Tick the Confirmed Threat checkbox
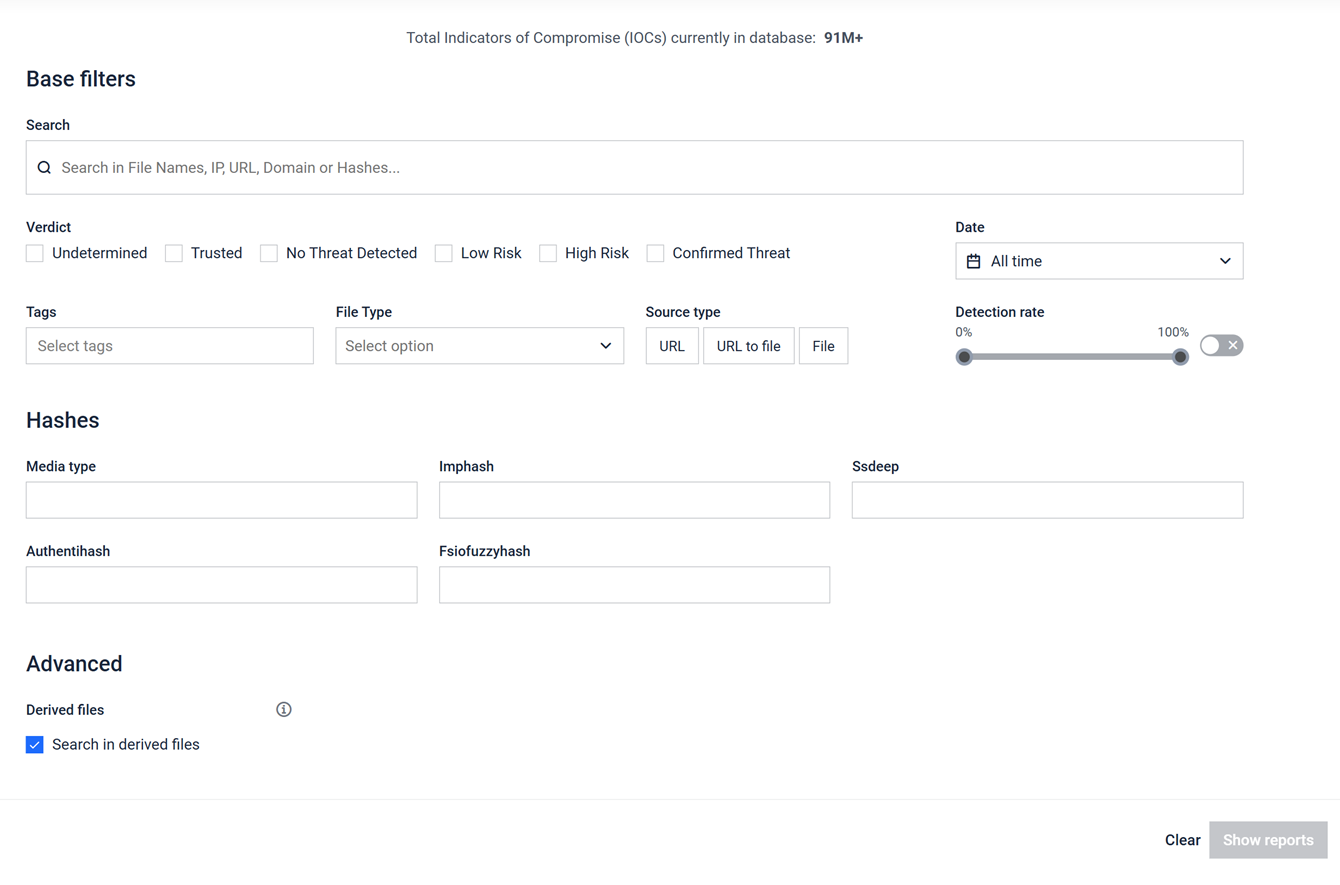Image resolution: width=1340 pixels, height=885 pixels. tap(655, 254)
